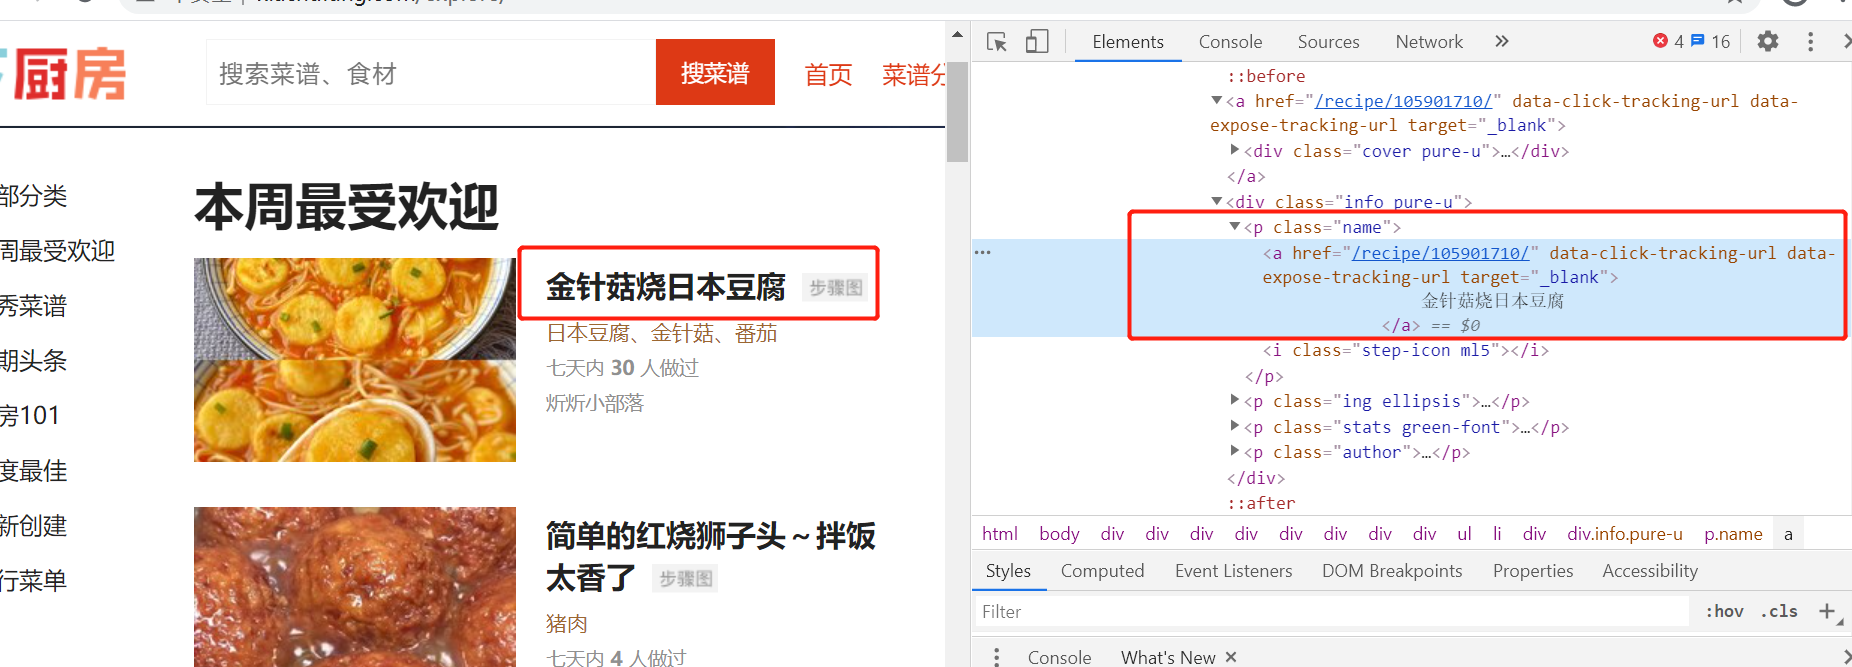Open the 金针菇烧日本豆腐 dish thumbnail
This screenshot has width=1852, height=667.
click(x=355, y=360)
